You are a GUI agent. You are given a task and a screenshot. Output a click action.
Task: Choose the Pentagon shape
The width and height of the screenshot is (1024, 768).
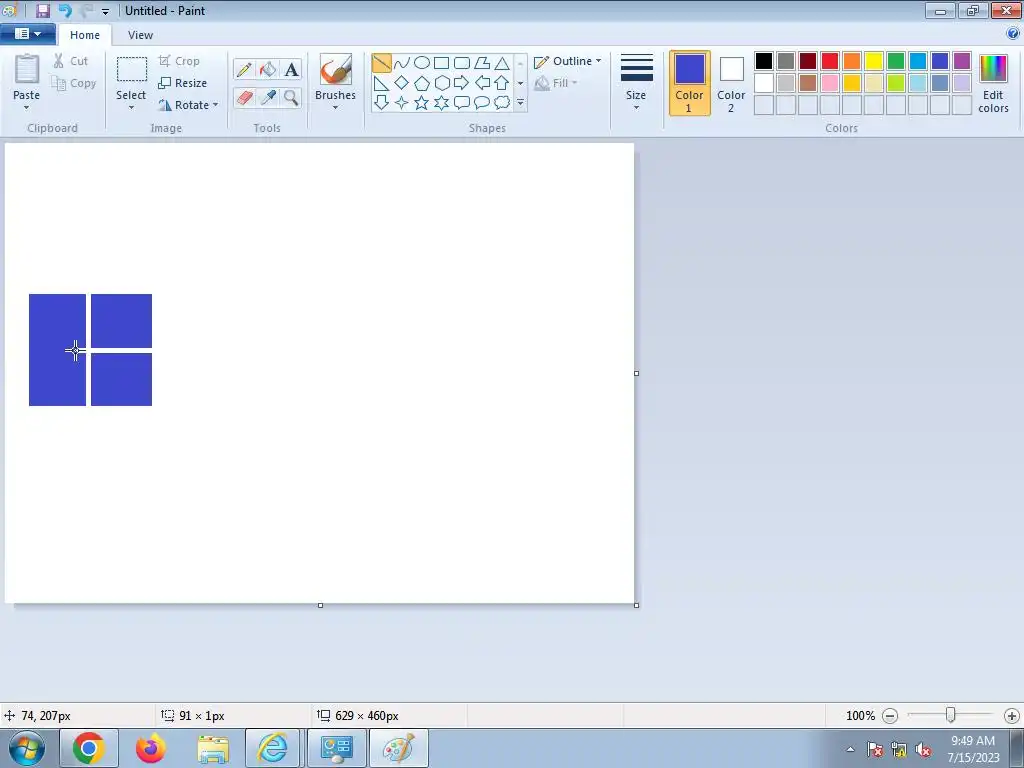(422, 83)
